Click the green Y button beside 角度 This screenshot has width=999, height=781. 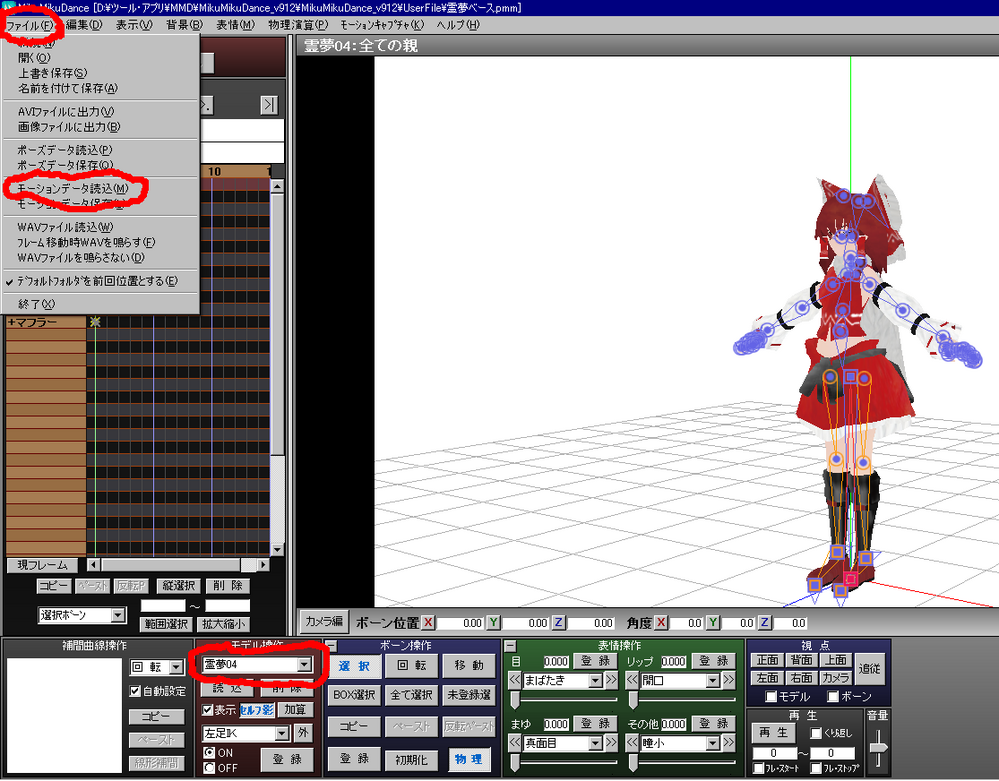713,622
